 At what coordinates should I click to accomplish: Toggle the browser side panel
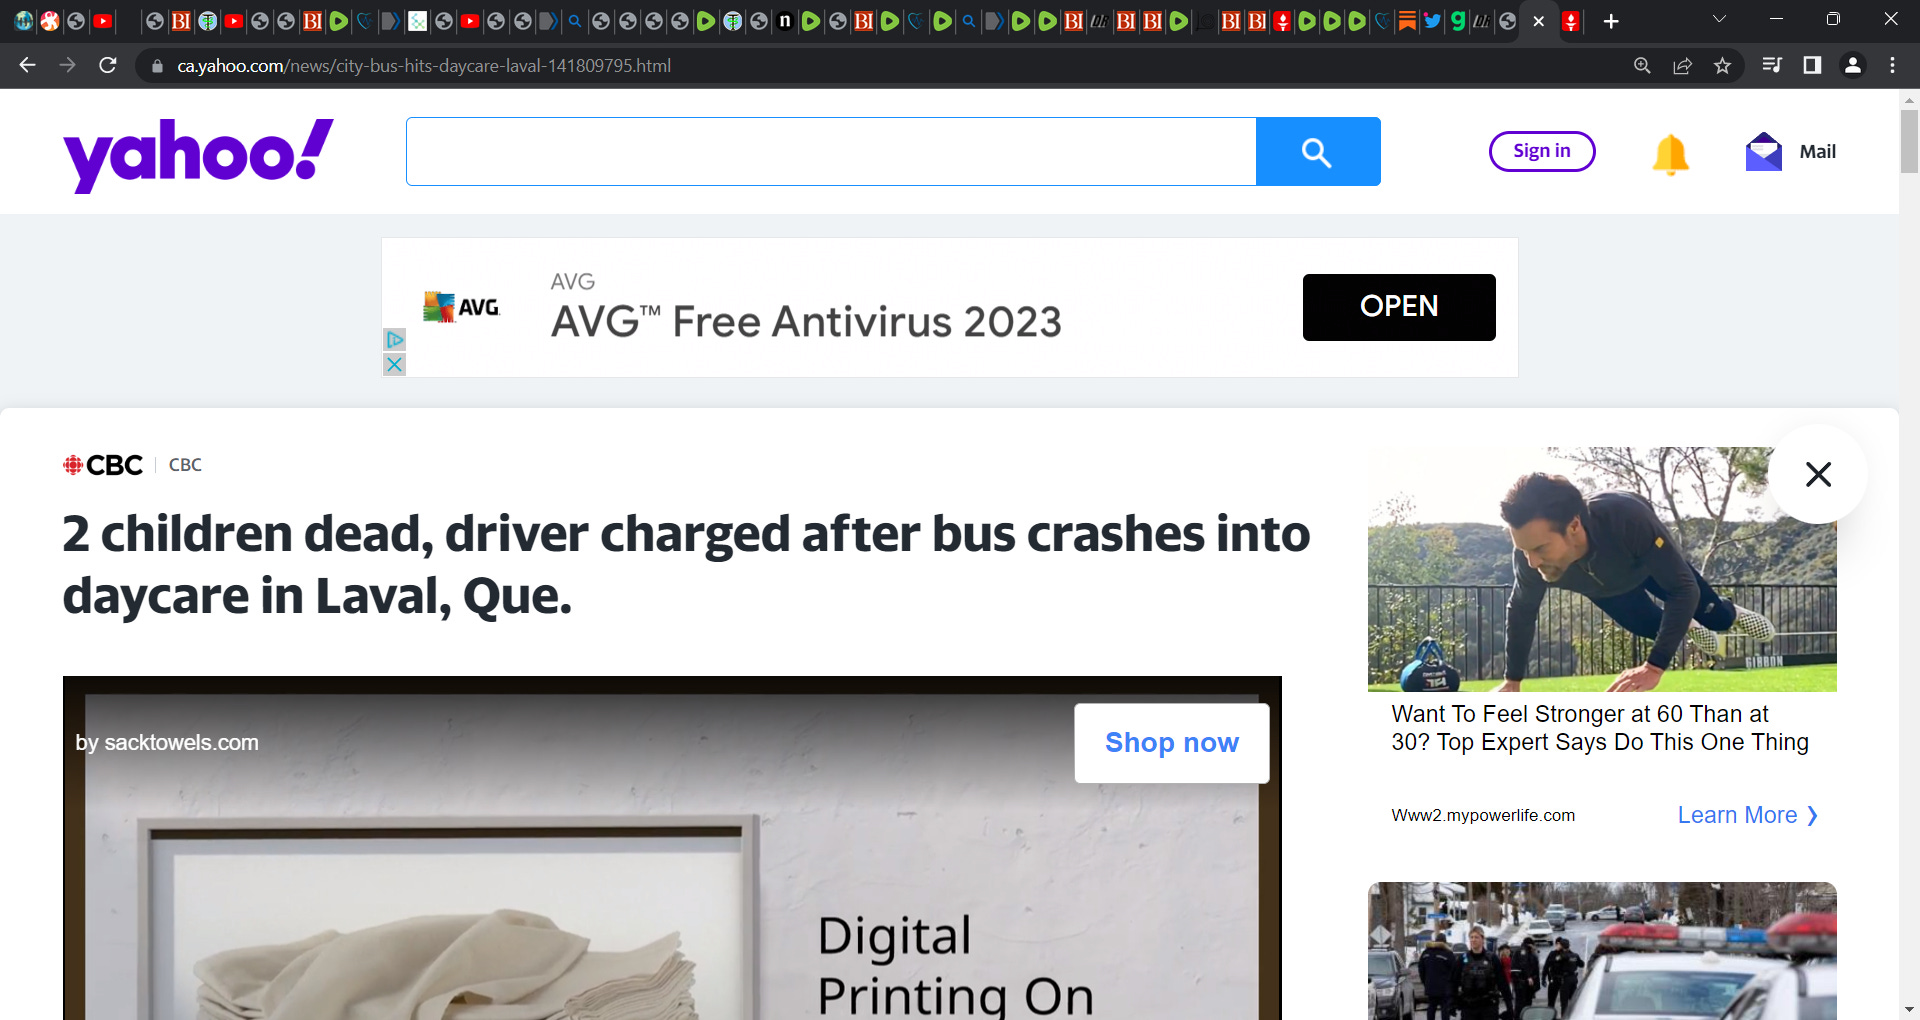tap(1812, 65)
